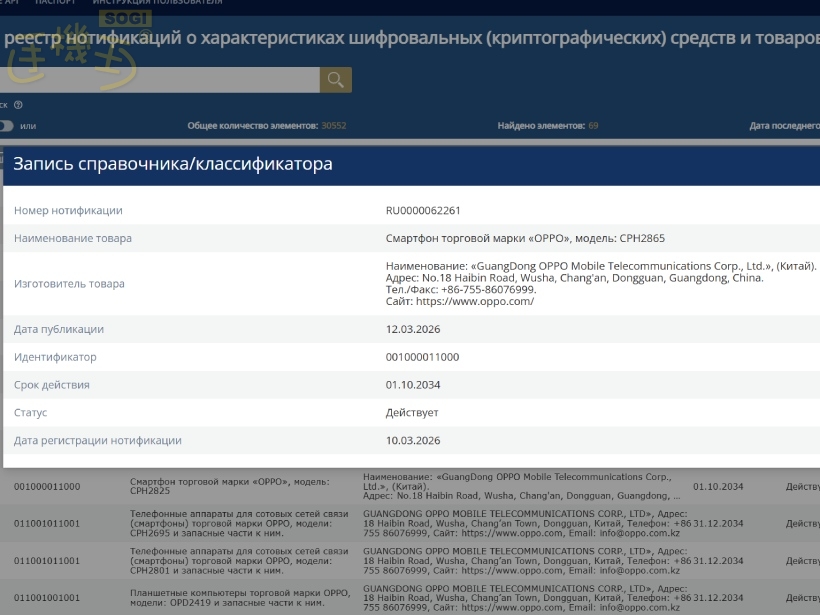Click total elements count 30552
The image size is (820, 615).
[334, 126]
